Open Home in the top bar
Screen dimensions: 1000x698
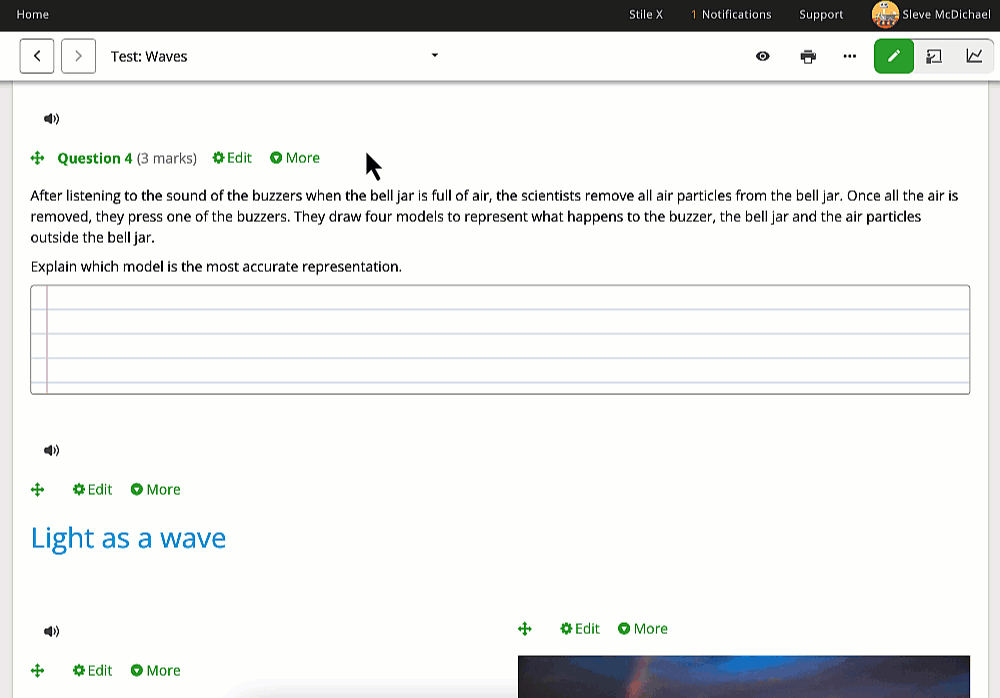point(33,15)
